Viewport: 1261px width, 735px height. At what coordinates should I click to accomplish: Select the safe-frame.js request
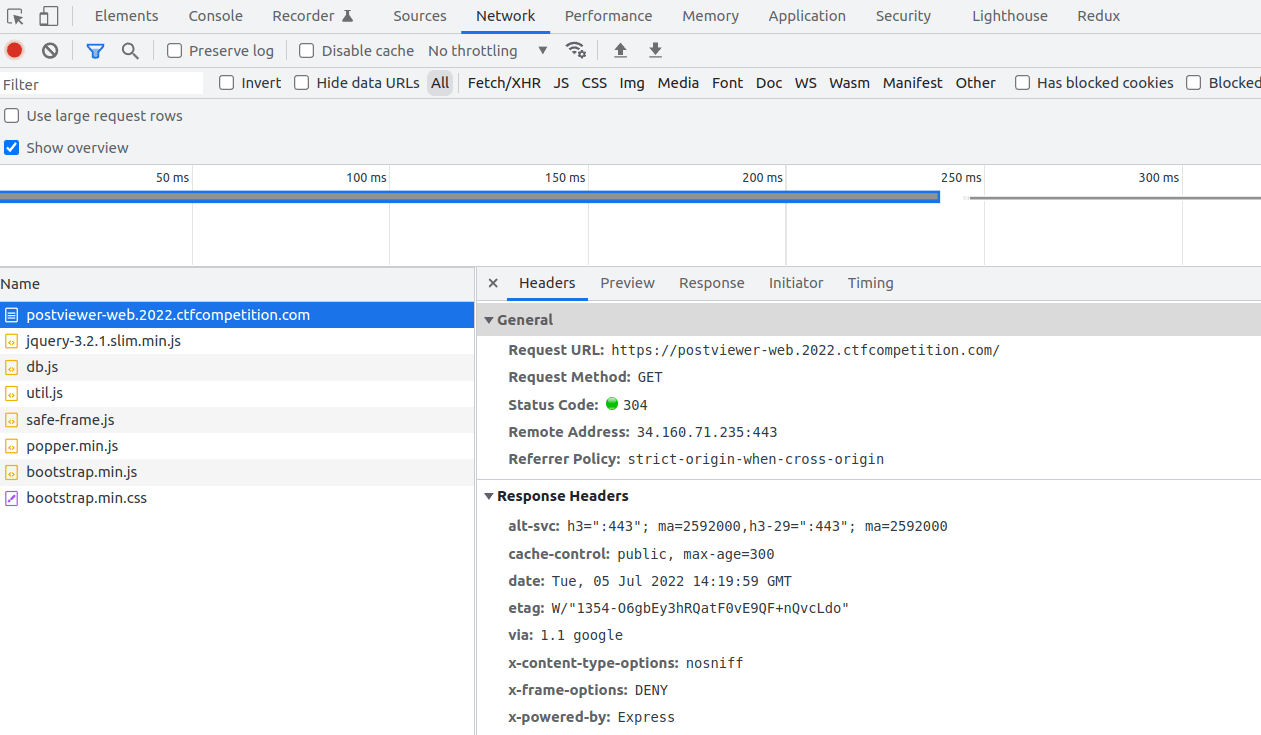[x=237, y=420]
